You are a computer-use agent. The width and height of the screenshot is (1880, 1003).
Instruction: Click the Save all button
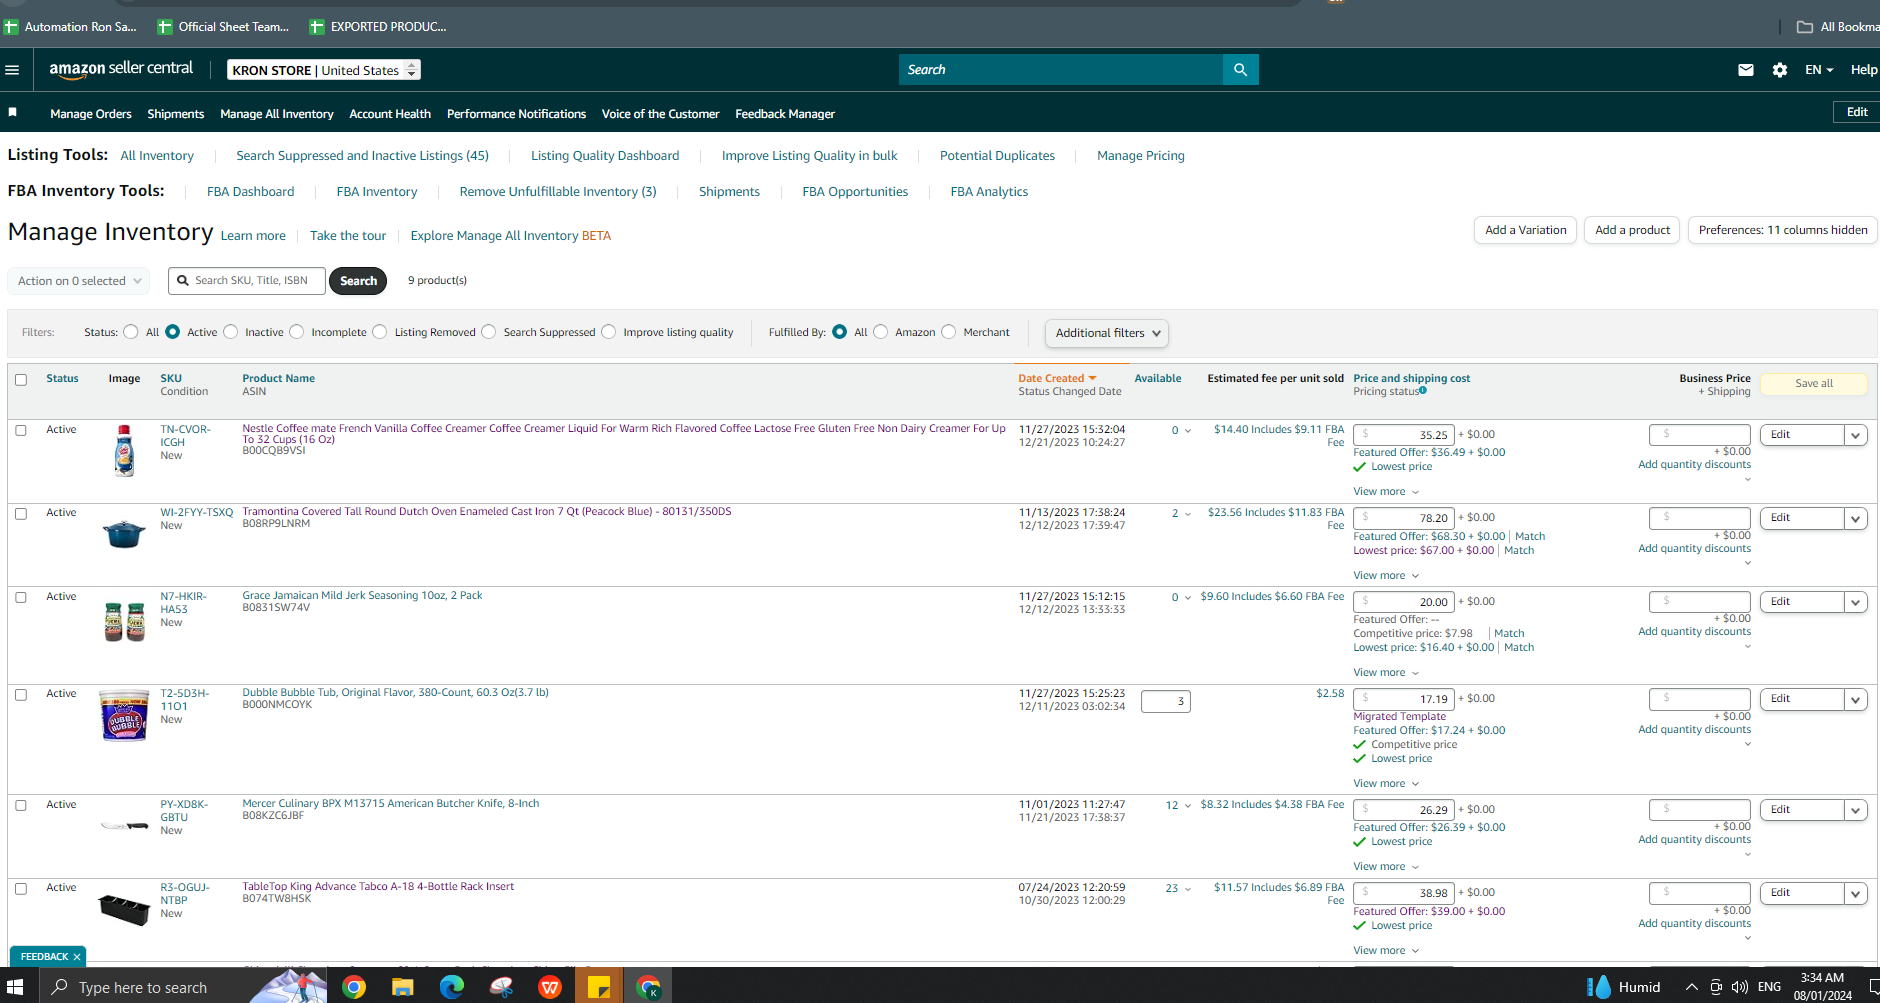coord(1814,384)
